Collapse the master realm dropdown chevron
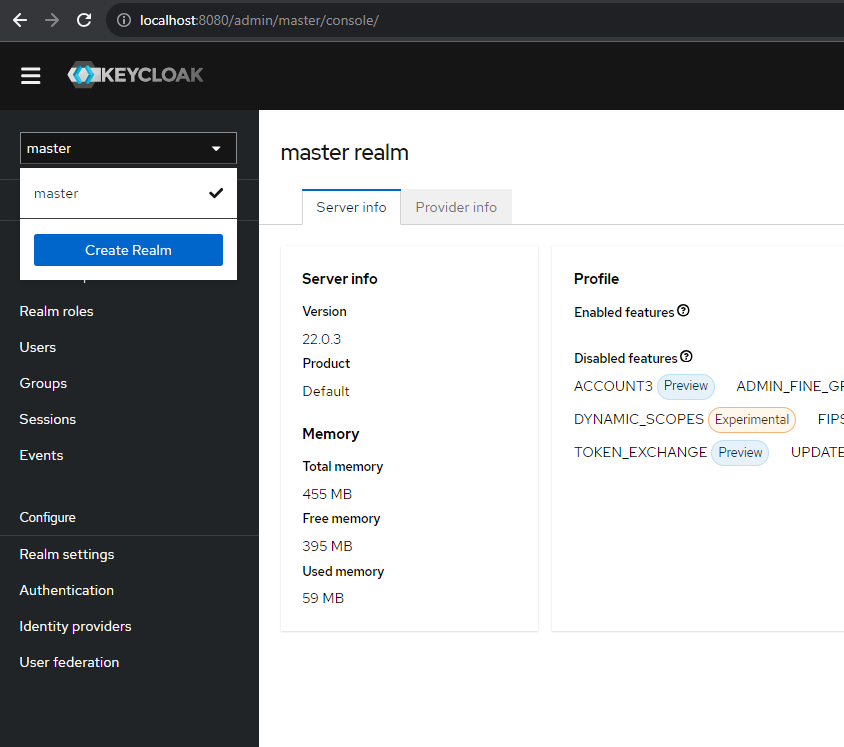 tap(215, 148)
